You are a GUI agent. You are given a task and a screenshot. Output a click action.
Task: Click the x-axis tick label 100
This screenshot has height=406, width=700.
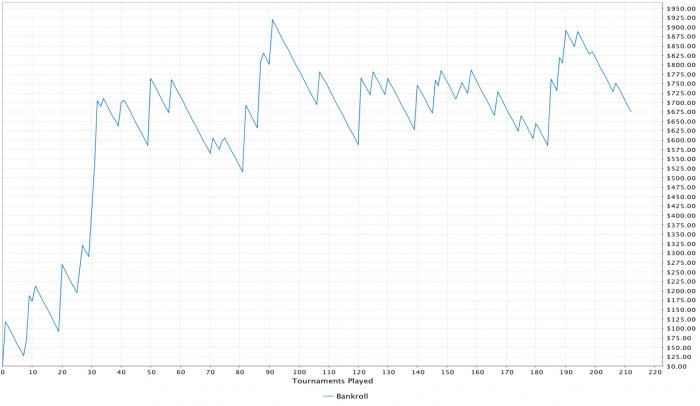coord(299,372)
